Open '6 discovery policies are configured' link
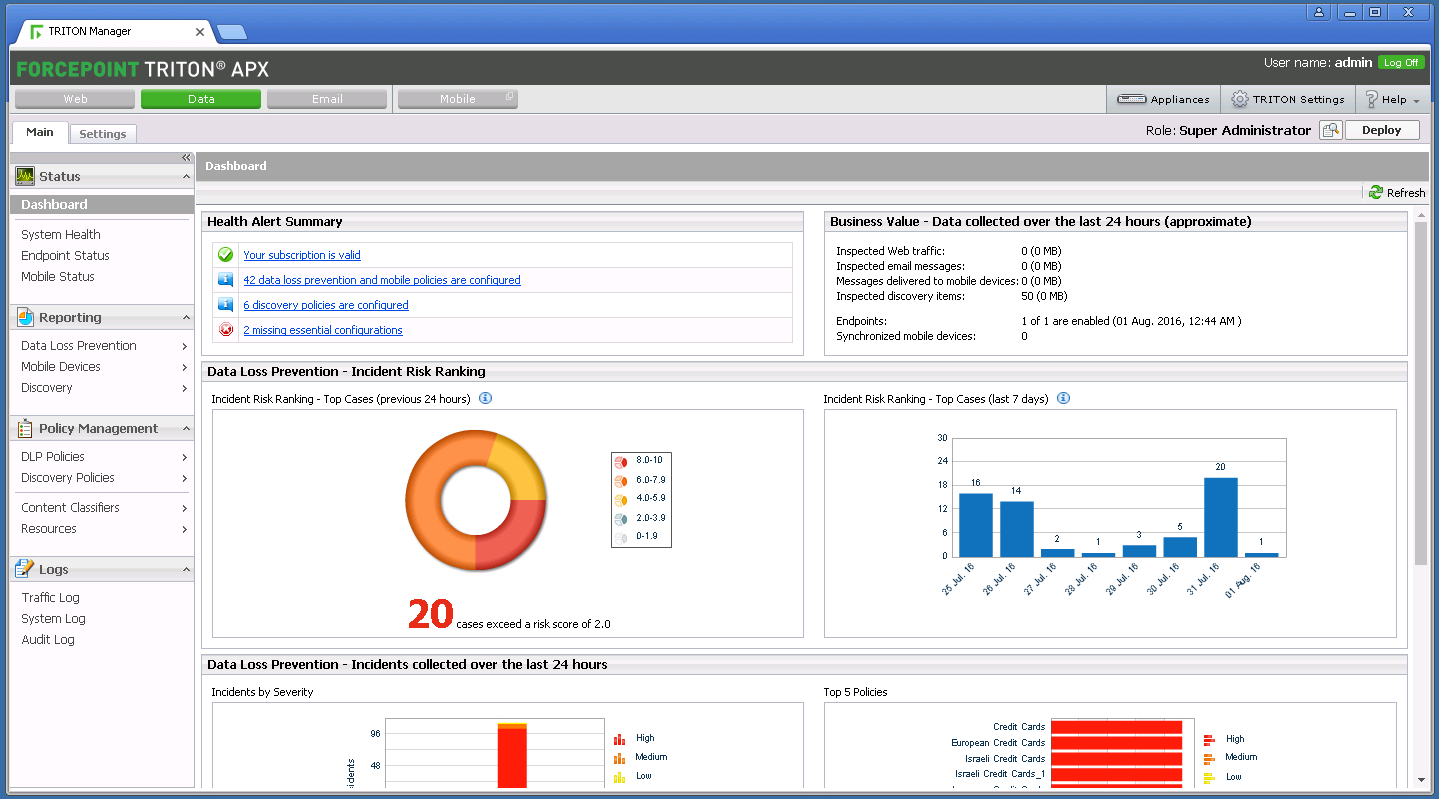1439x799 pixels. click(x=326, y=305)
